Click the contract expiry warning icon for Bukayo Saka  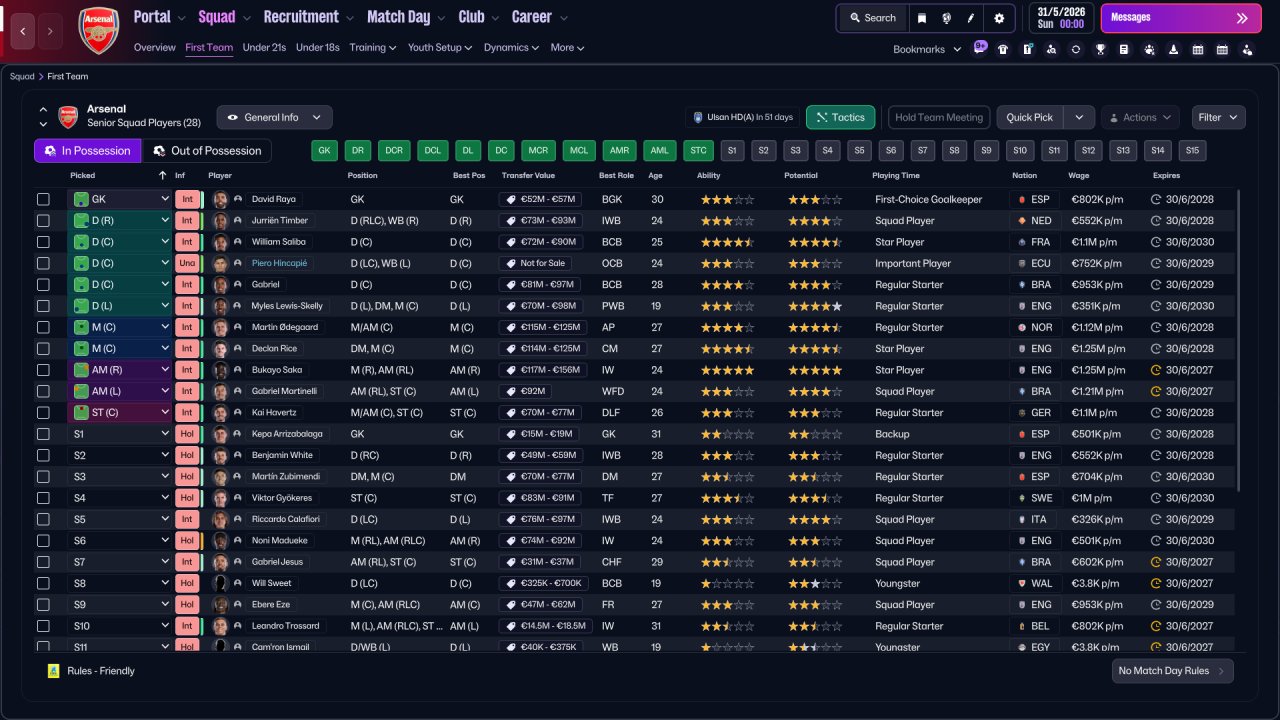[x=1156, y=370]
